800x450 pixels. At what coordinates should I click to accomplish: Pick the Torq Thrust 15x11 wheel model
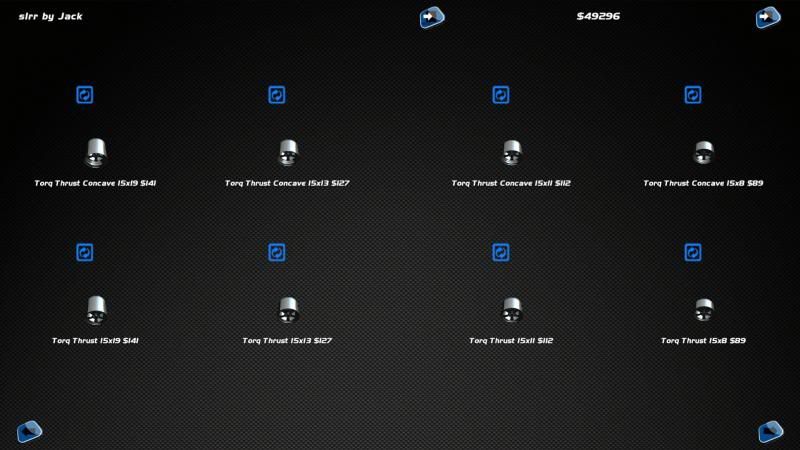511,310
